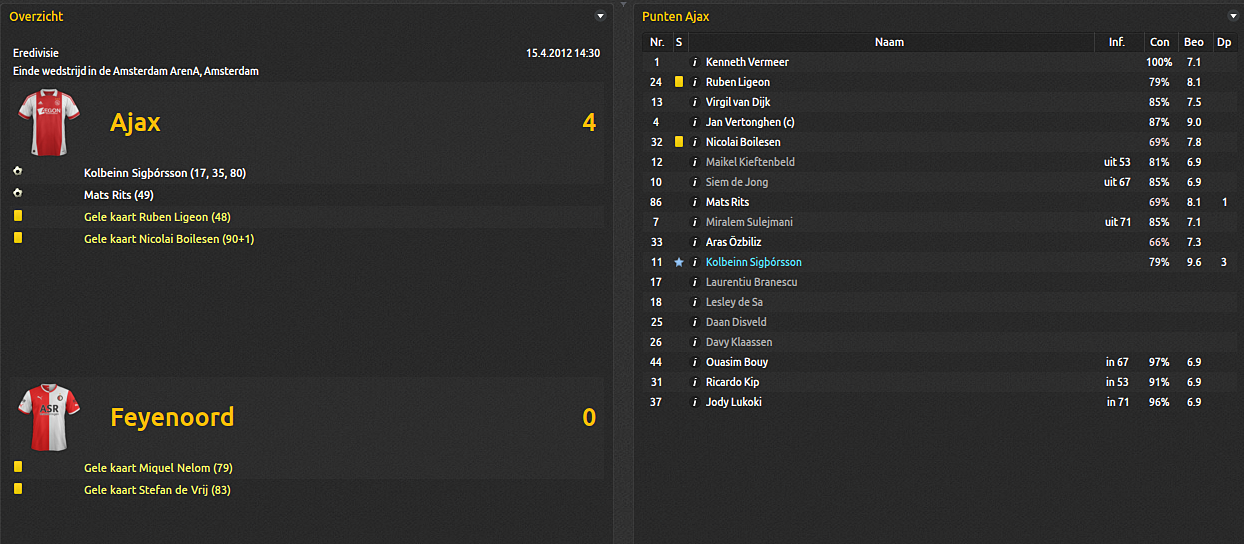Image resolution: width=1244 pixels, height=544 pixels.
Task: Click the Nr. column header
Action: (657, 42)
